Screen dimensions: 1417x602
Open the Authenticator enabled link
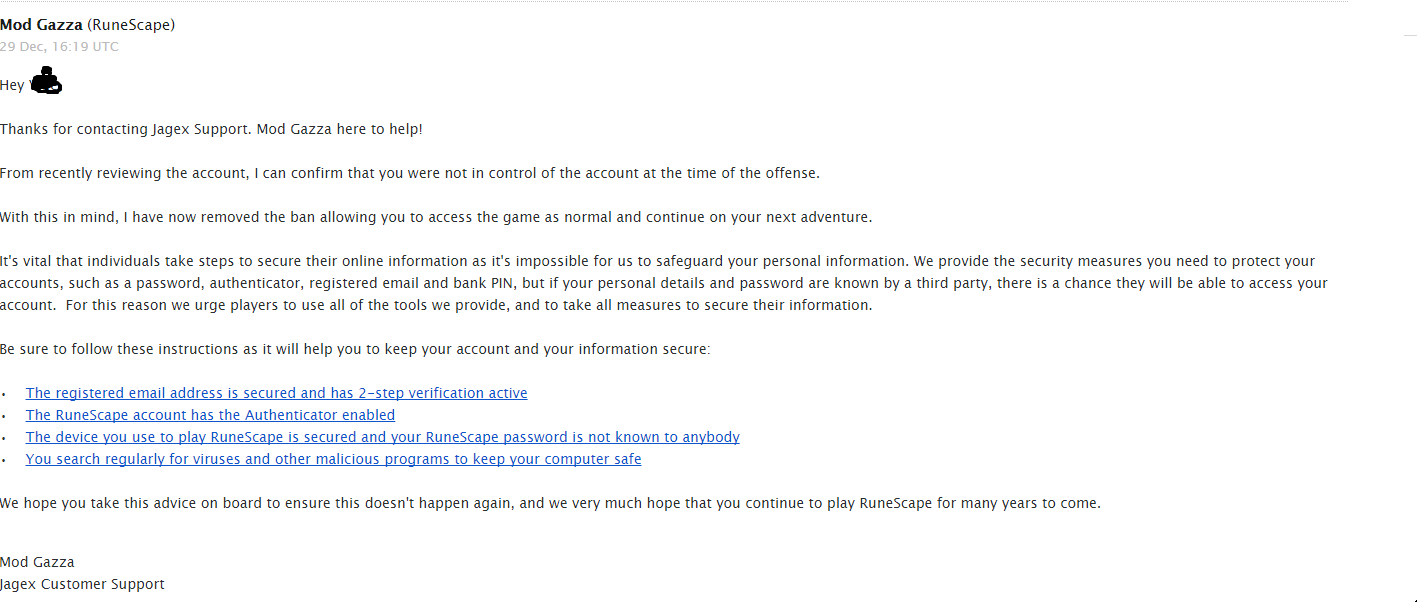point(210,415)
